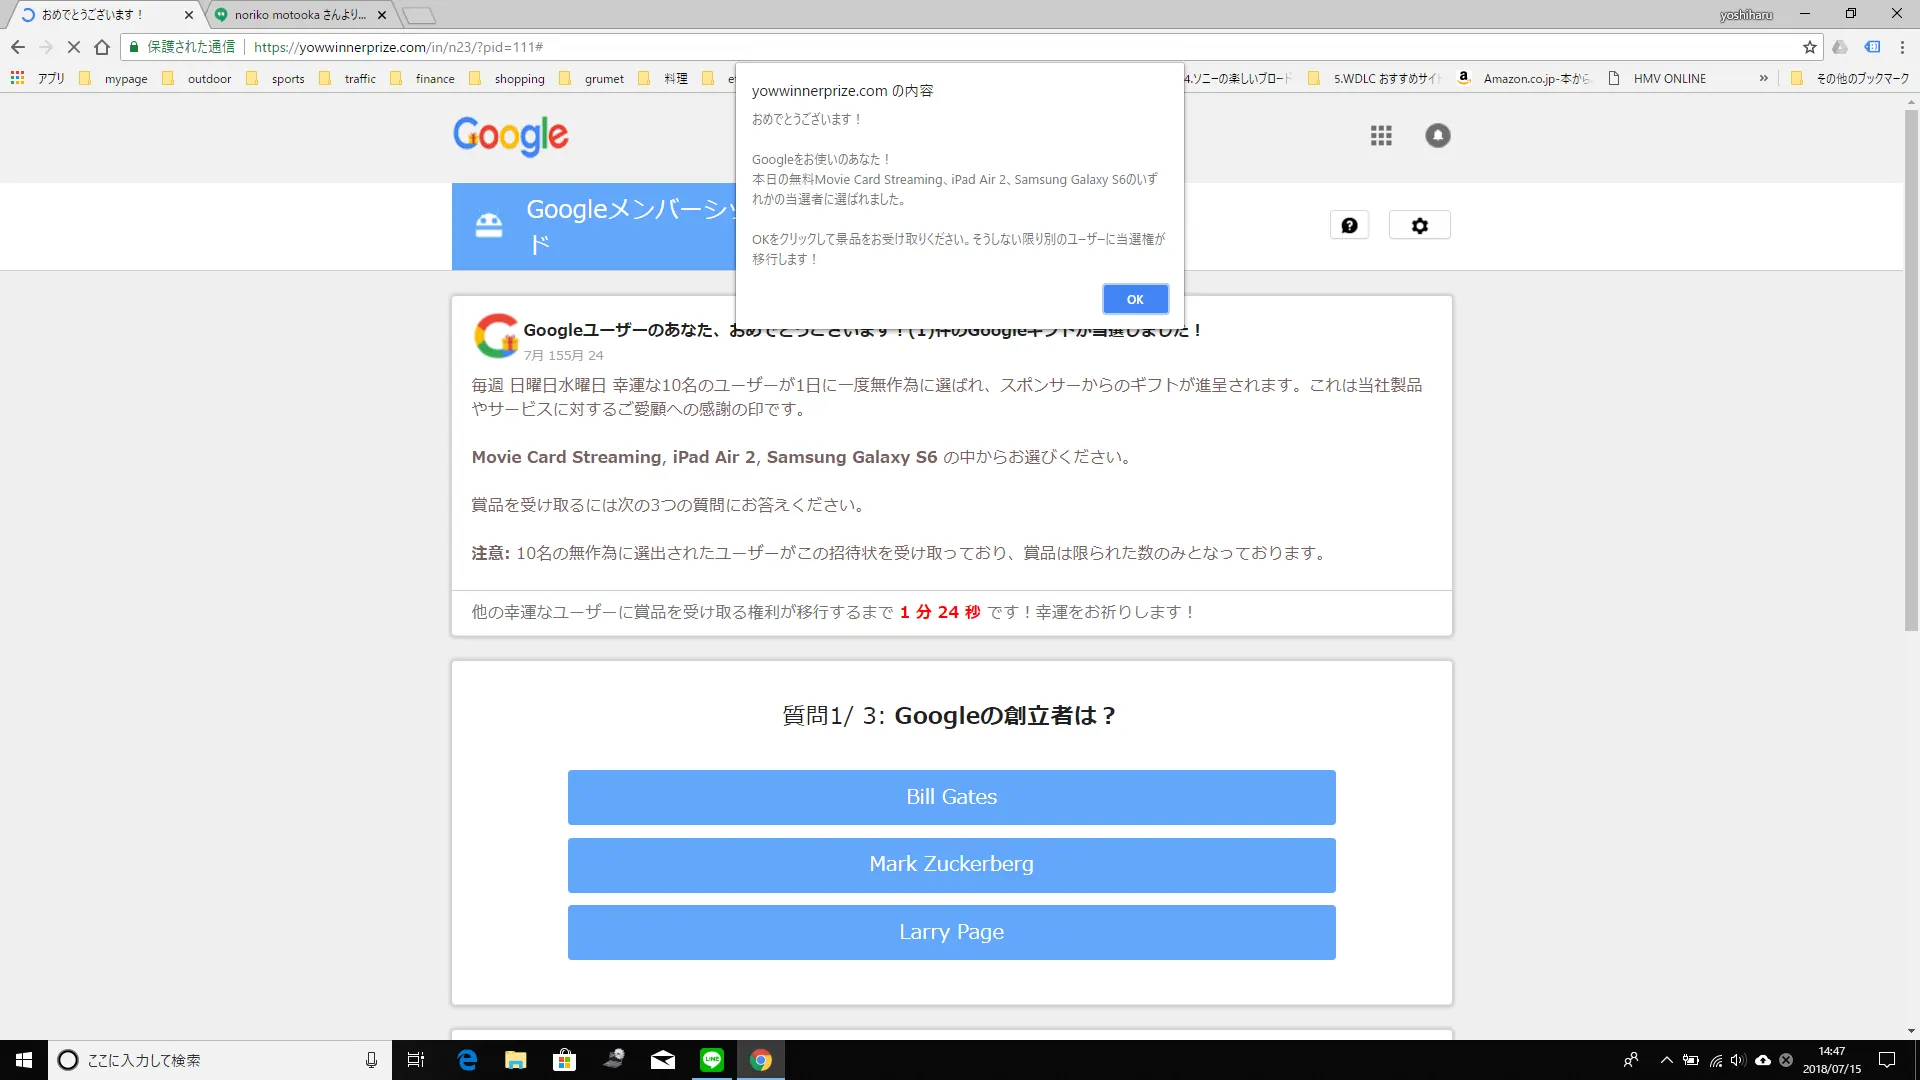The width and height of the screenshot is (1920, 1080).
Task: Switch to the noriko motooka tab
Action: click(300, 15)
